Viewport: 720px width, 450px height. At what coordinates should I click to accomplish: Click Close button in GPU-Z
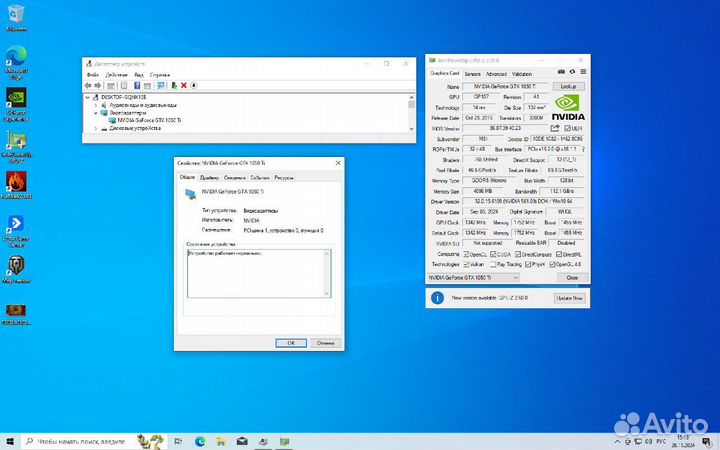coord(572,277)
